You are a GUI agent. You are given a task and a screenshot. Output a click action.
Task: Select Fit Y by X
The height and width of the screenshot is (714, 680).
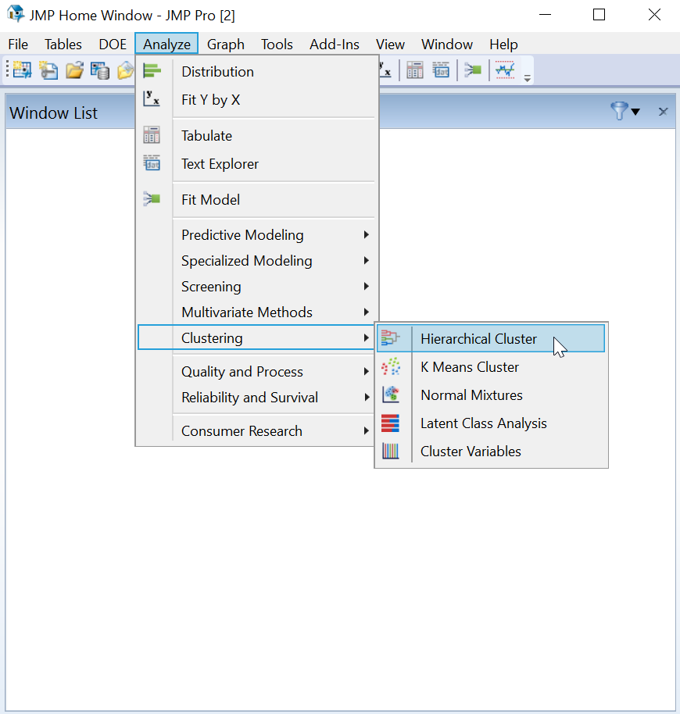pos(258,100)
